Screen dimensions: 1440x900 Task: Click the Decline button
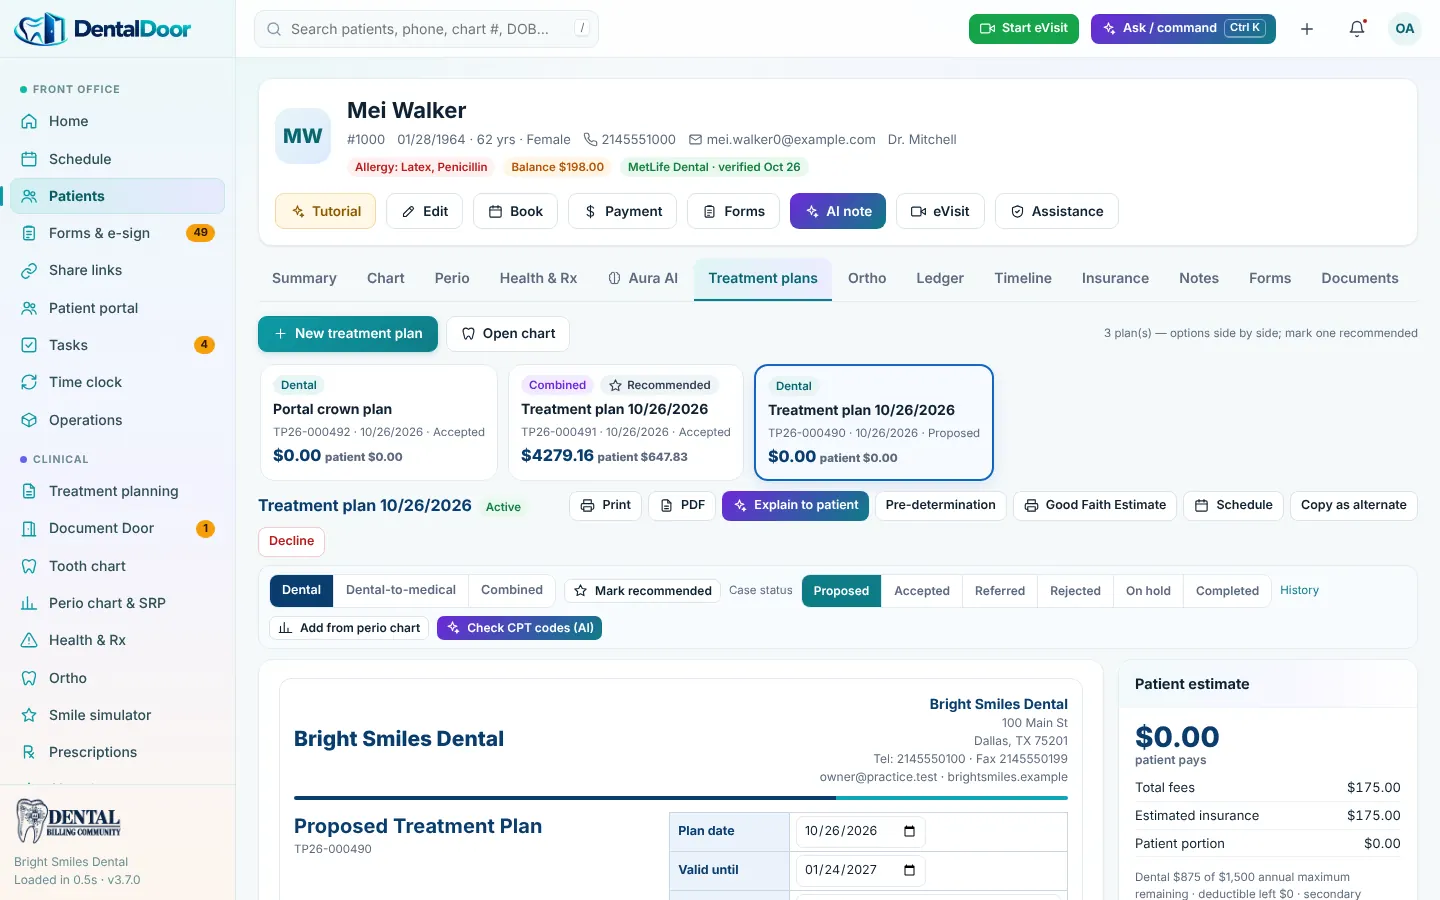[291, 541]
